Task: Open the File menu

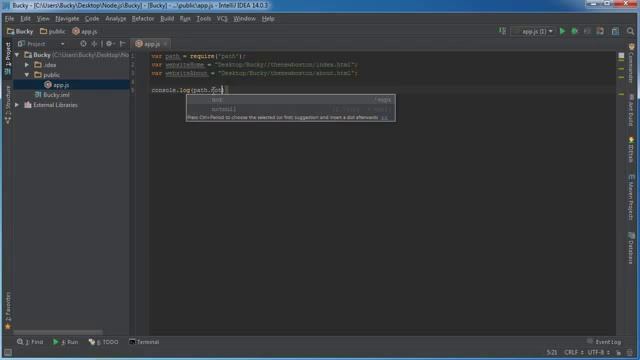Action: [x=9, y=19]
